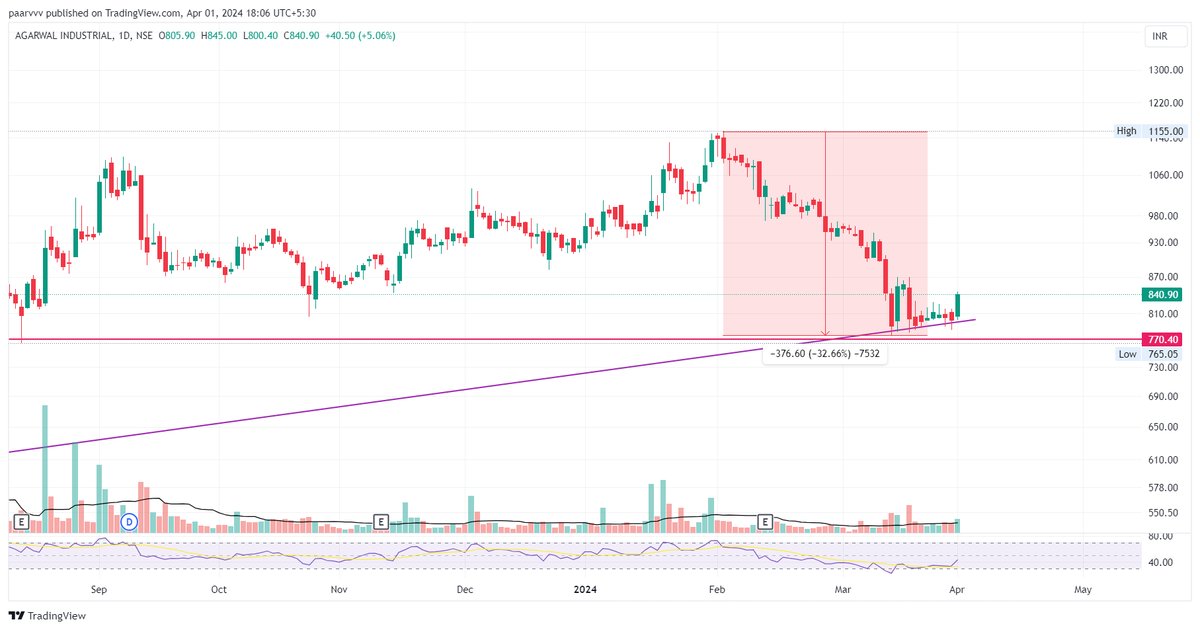Screen dimensions: 1200x630
Task: Click the 840.90 current price label
Action: tap(1162, 294)
